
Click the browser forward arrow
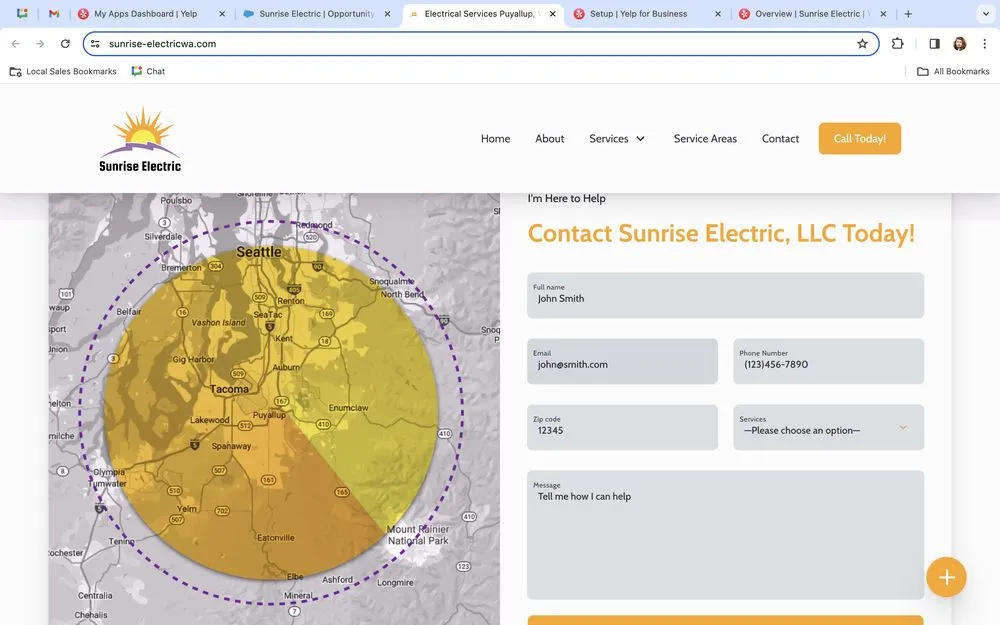(x=39, y=43)
